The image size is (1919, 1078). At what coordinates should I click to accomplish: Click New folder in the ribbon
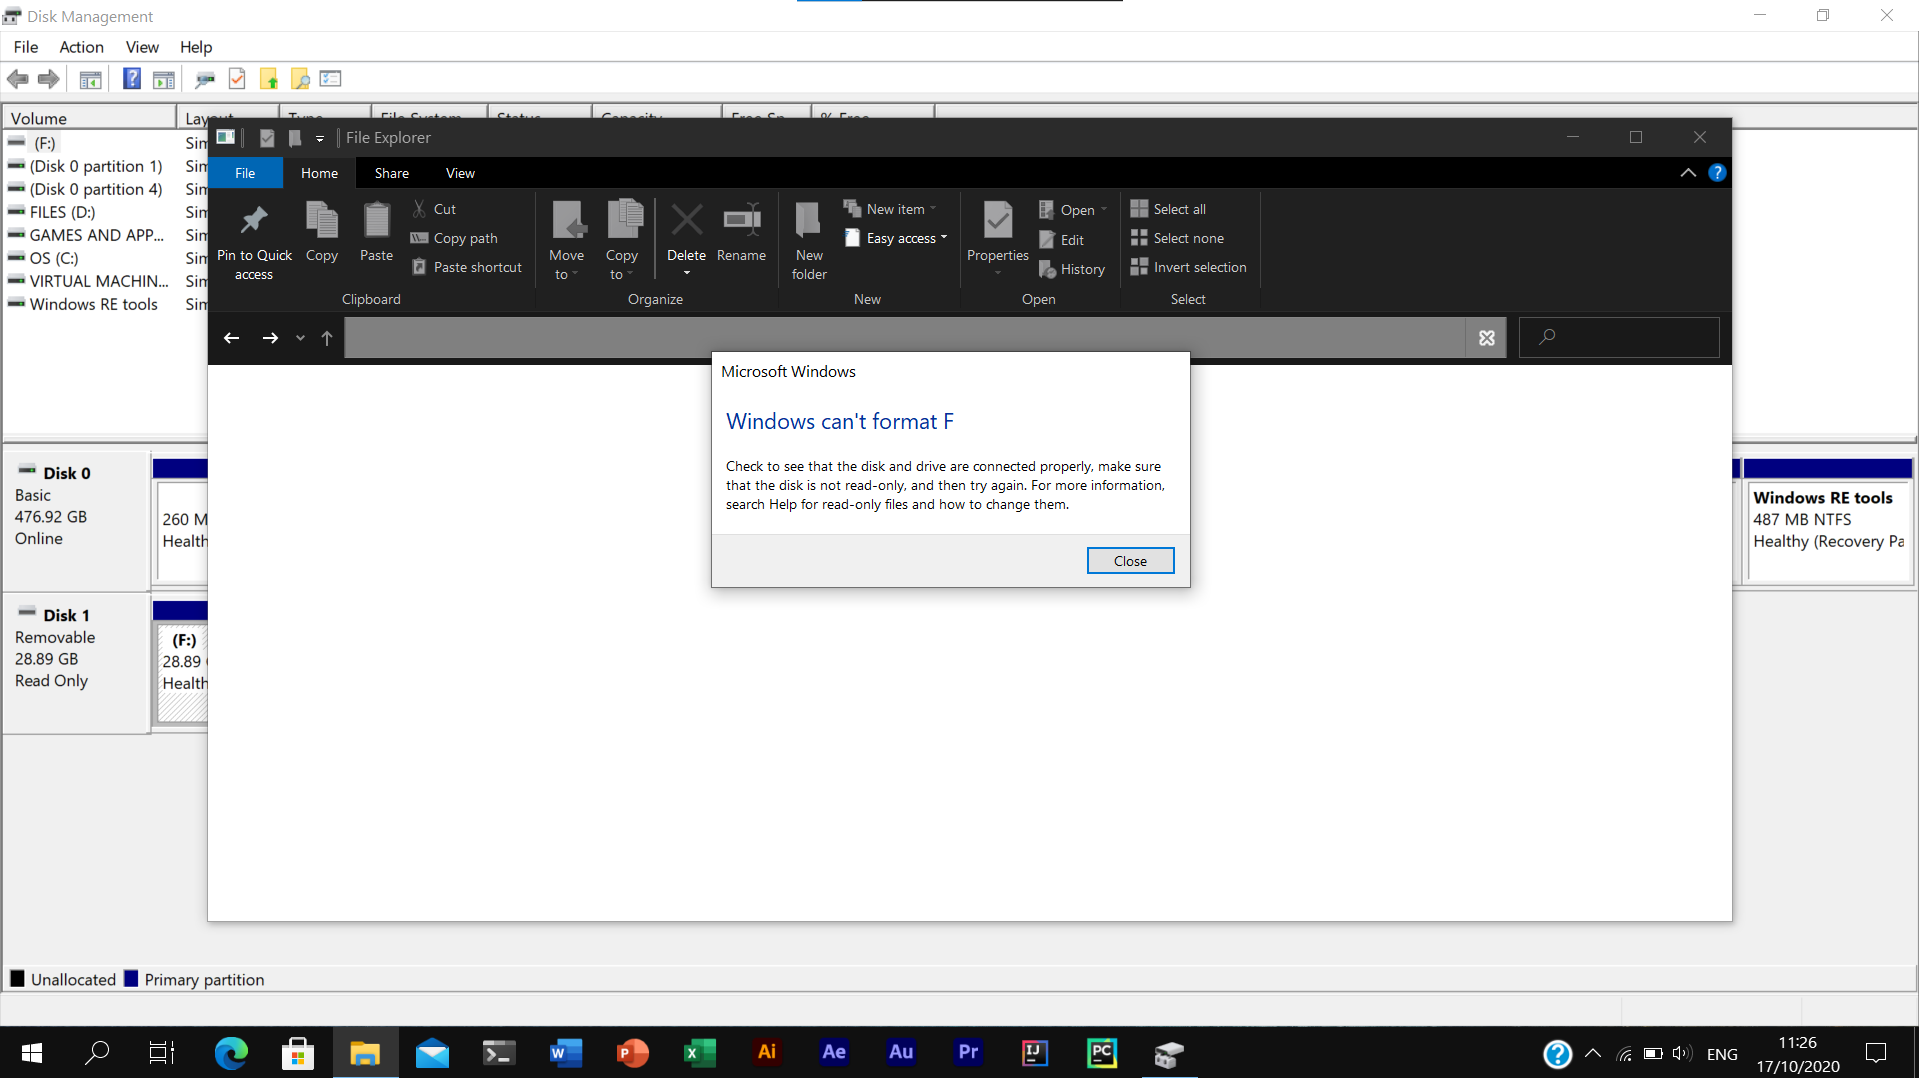pos(809,241)
